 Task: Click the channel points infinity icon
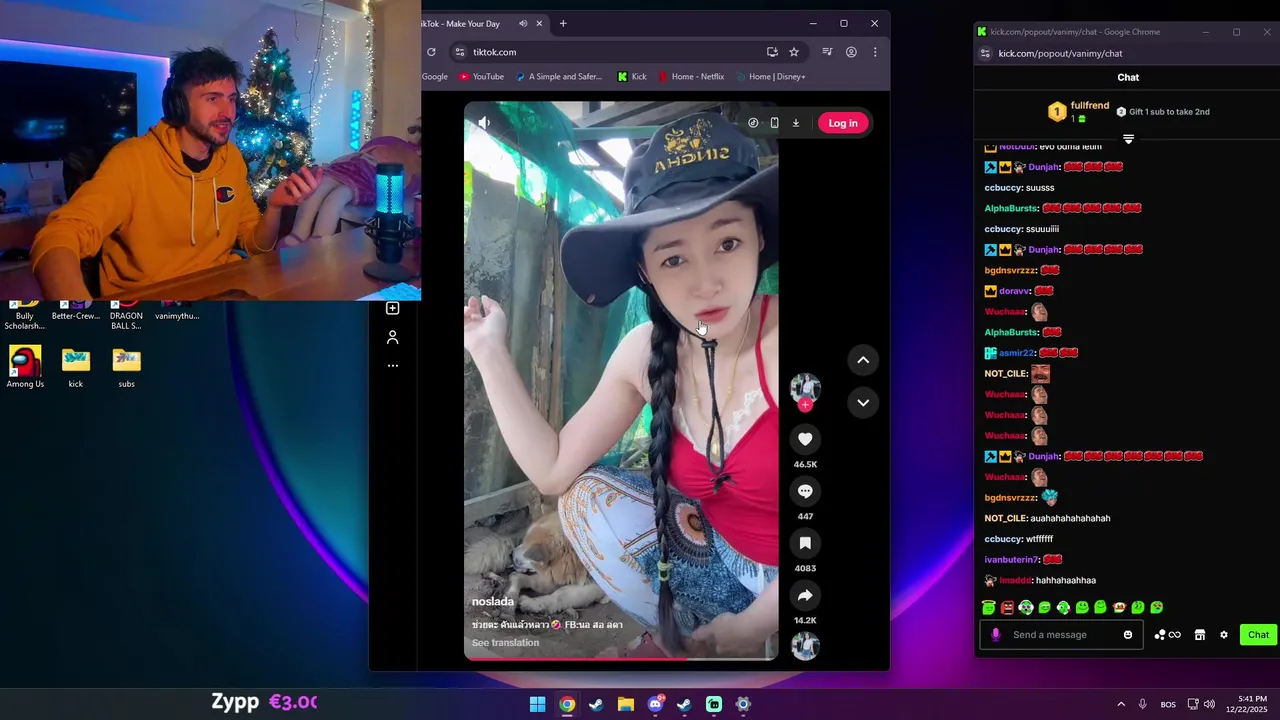click(x=1167, y=634)
